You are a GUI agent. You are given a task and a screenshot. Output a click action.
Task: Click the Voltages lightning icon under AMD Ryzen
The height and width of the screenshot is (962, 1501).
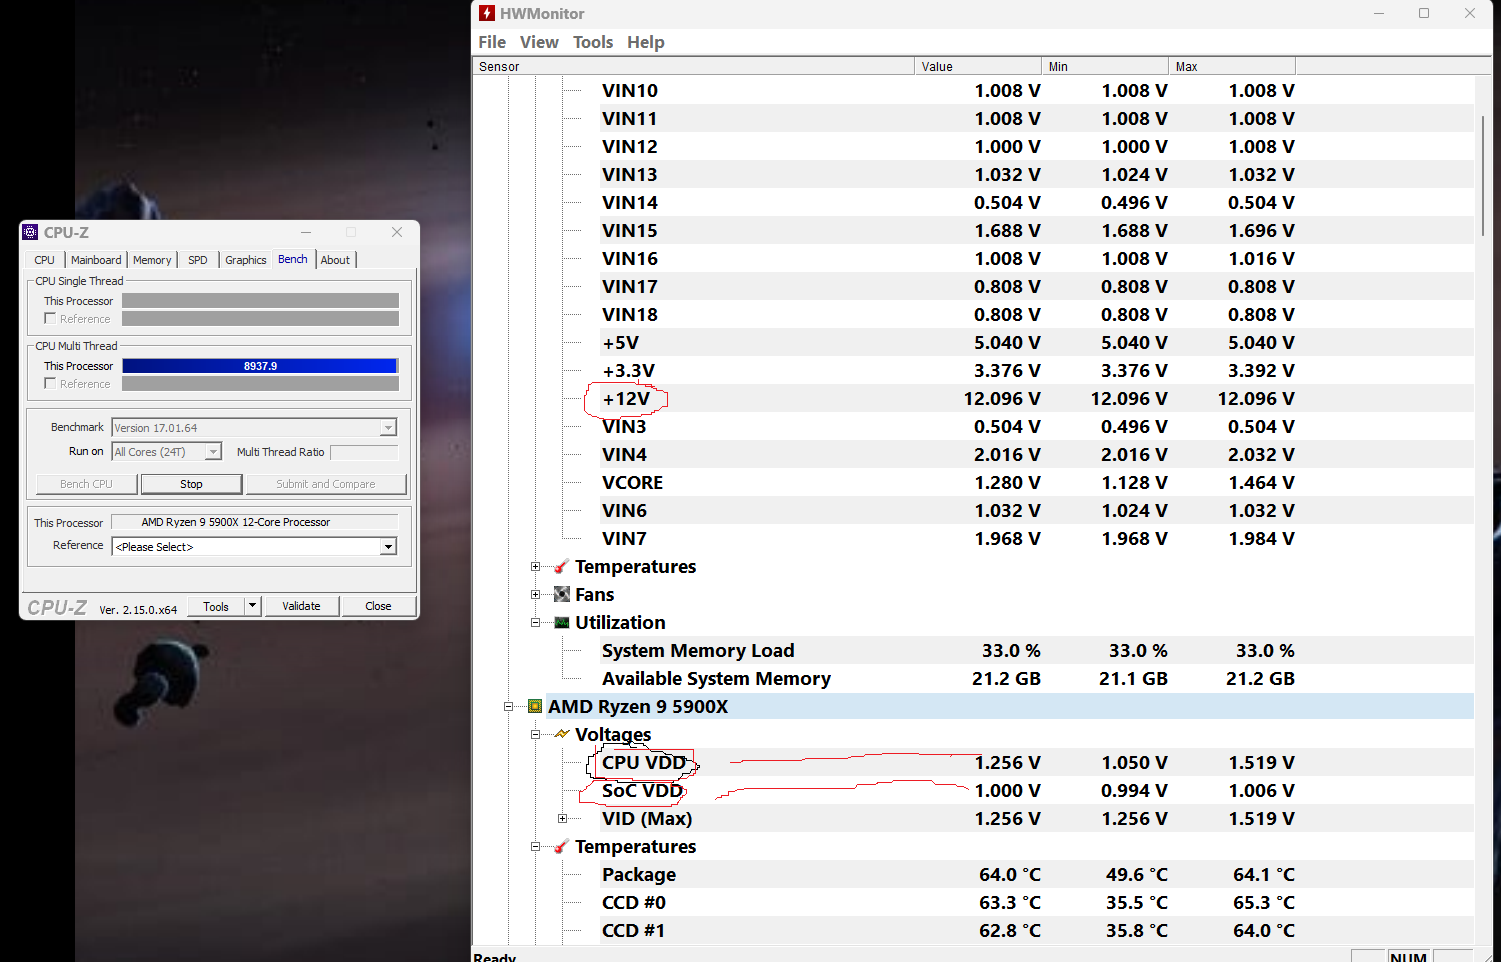pyautogui.click(x=562, y=735)
